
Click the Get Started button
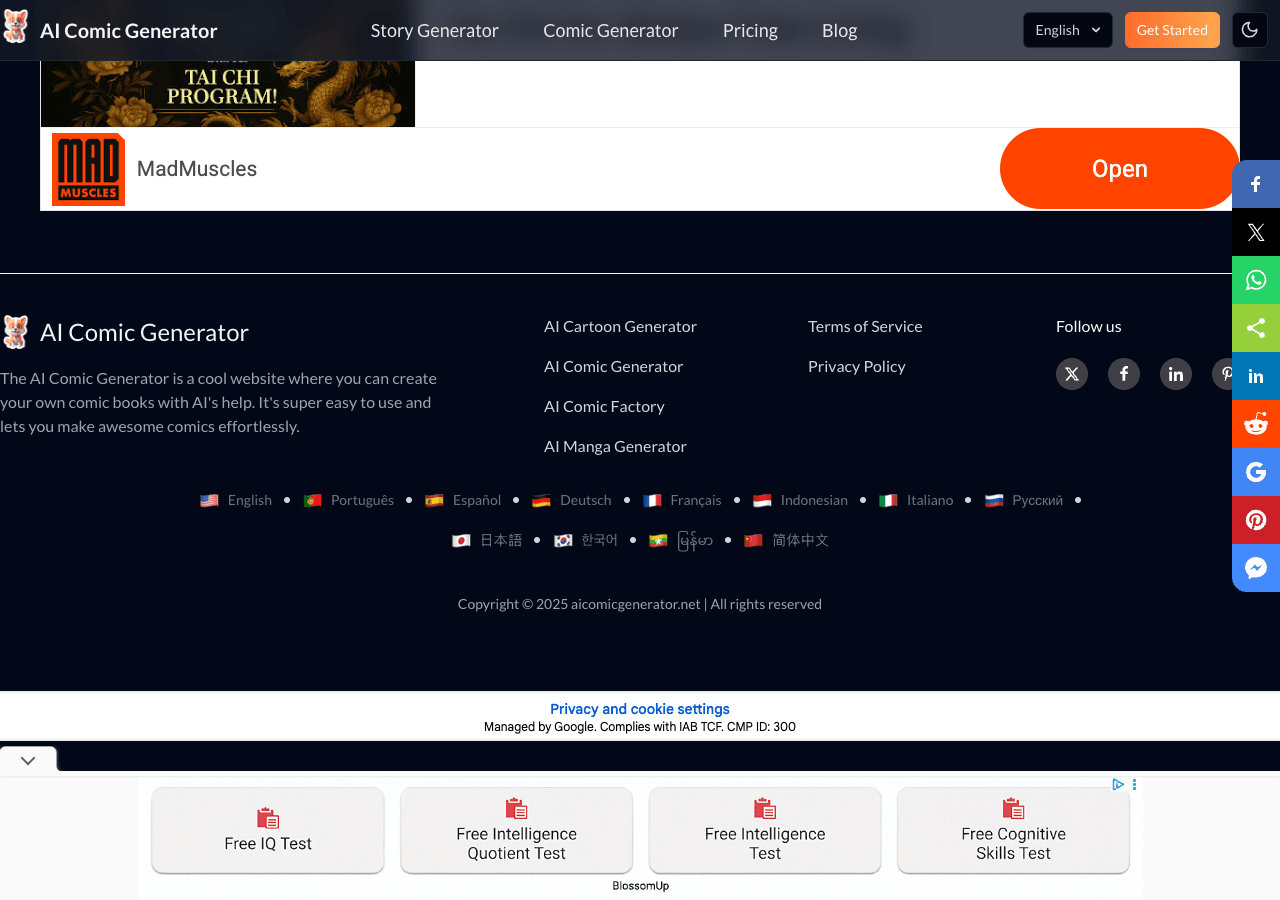click(x=1172, y=30)
